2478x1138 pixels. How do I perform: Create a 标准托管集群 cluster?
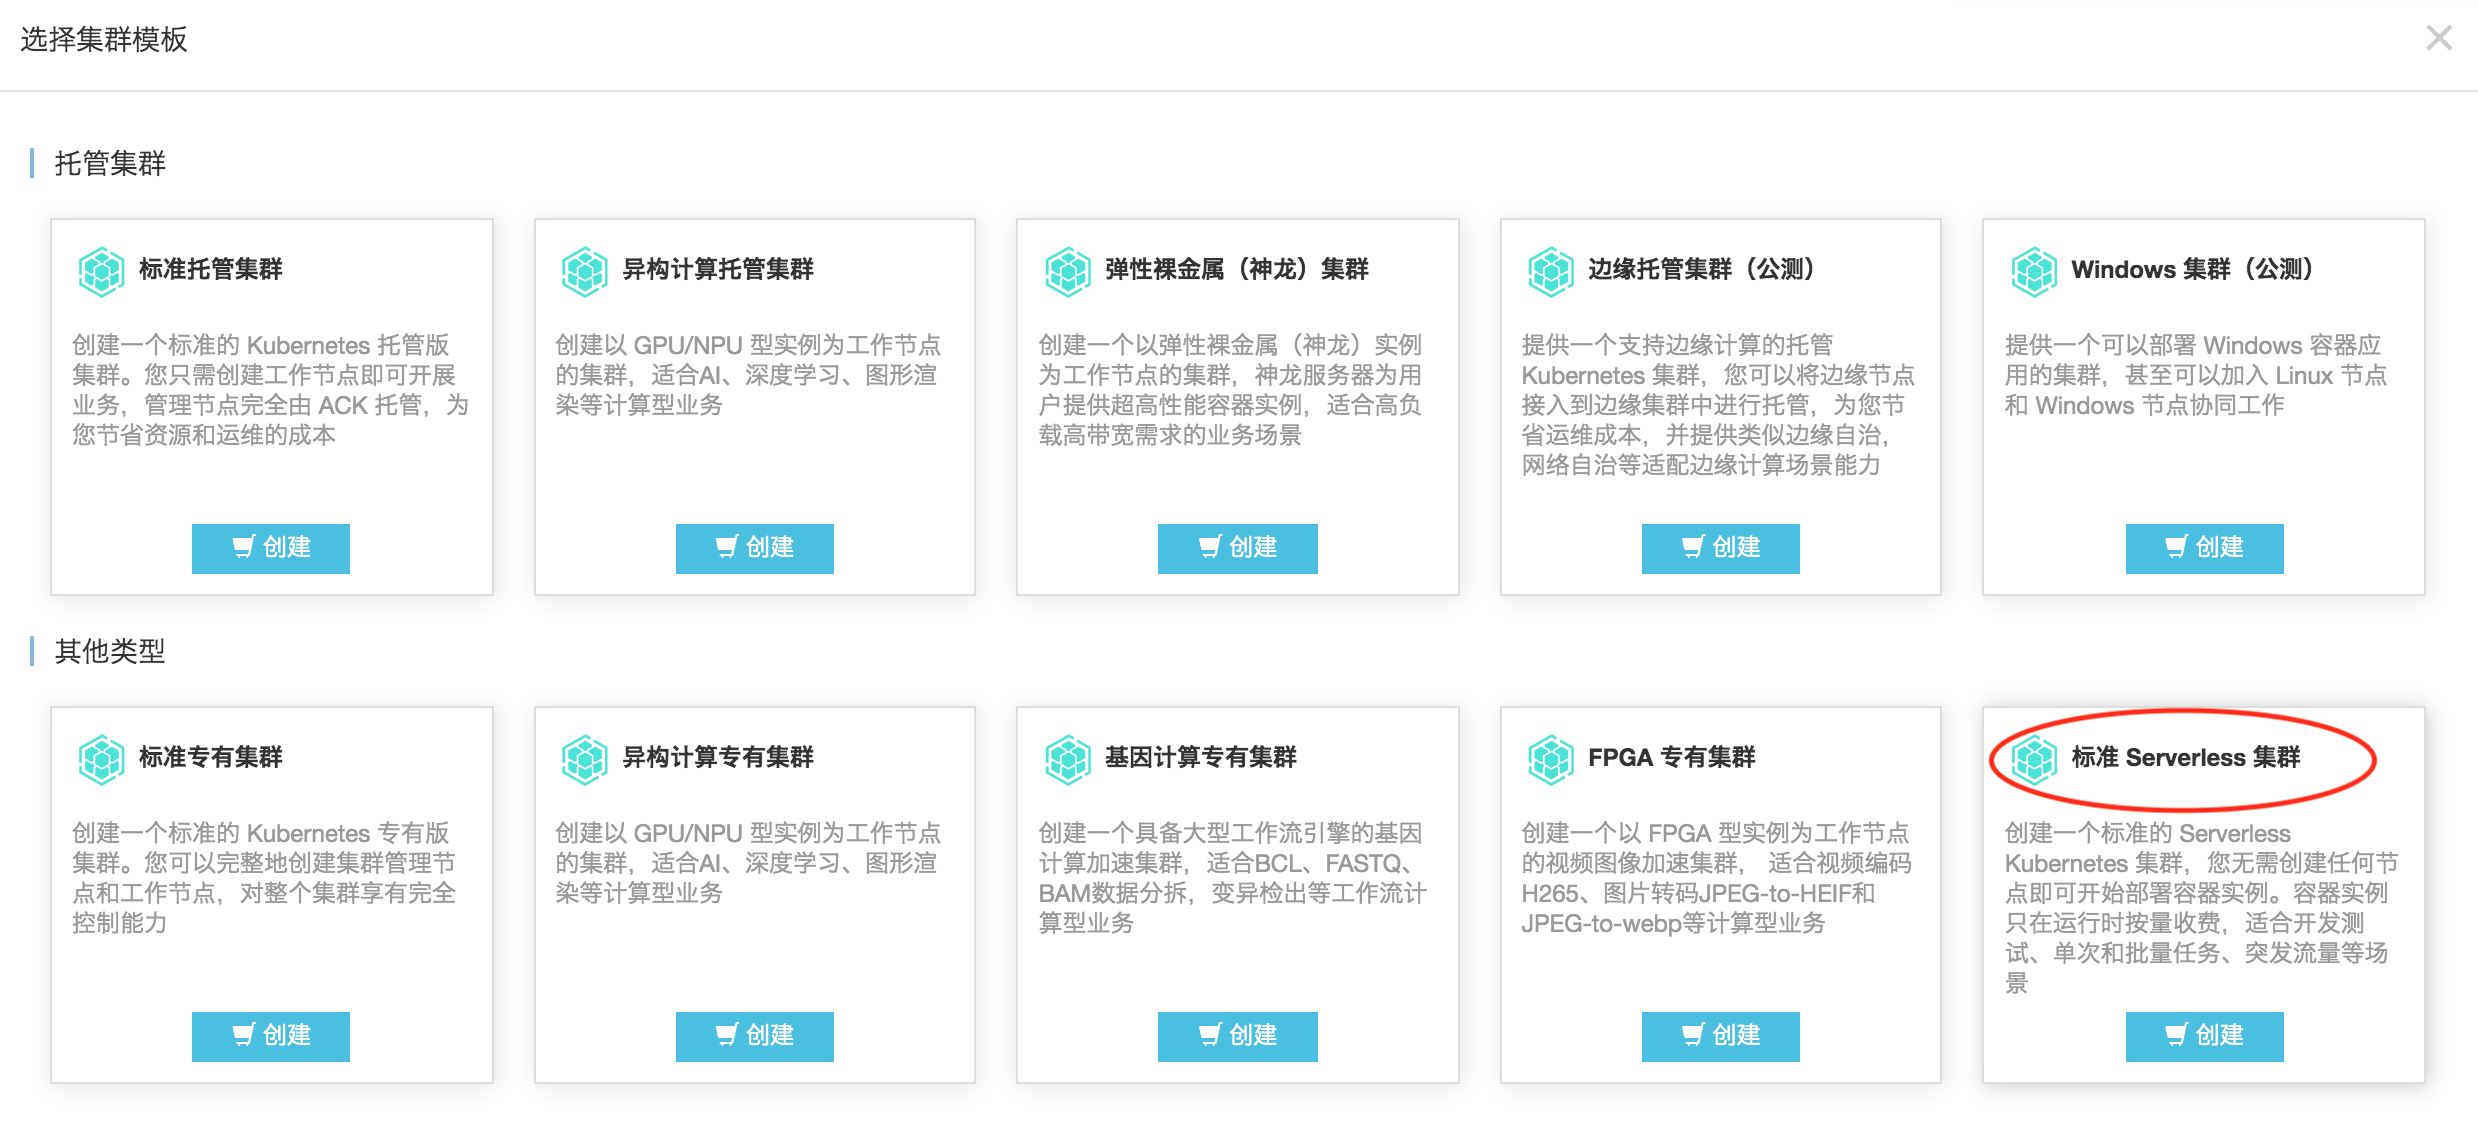coord(271,548)
